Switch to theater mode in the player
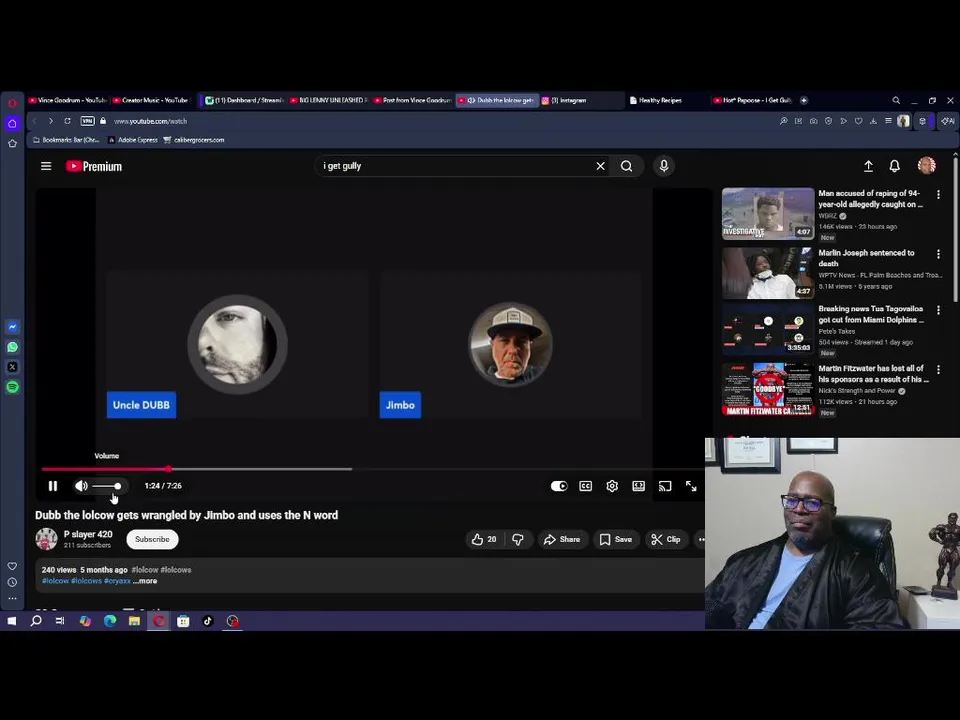 [638, 486]
